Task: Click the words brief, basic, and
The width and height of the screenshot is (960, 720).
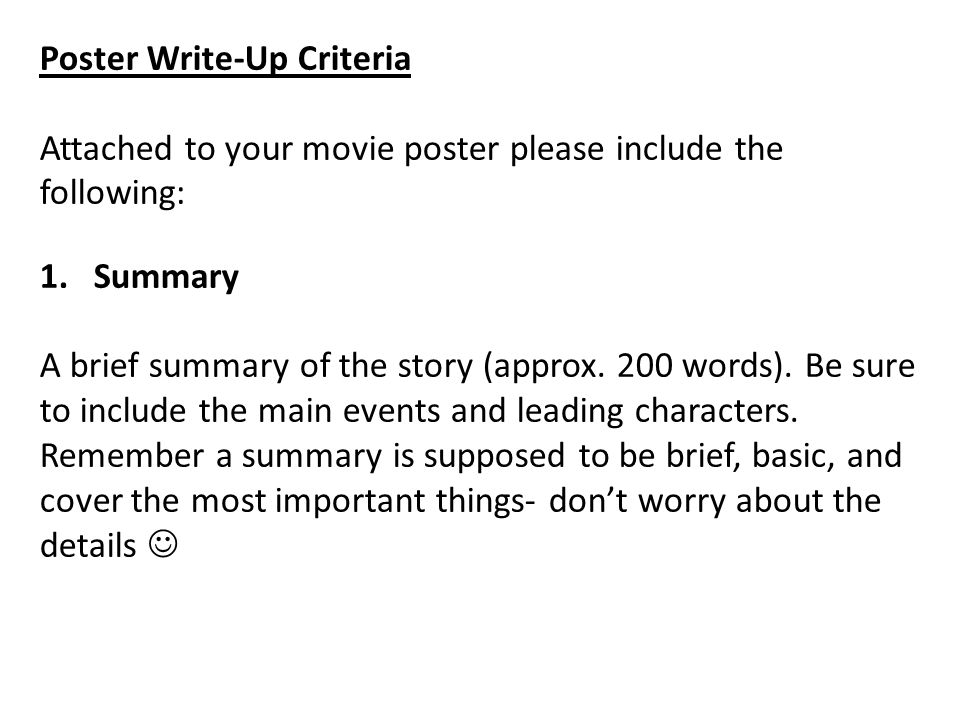Action: pos(784,456)
